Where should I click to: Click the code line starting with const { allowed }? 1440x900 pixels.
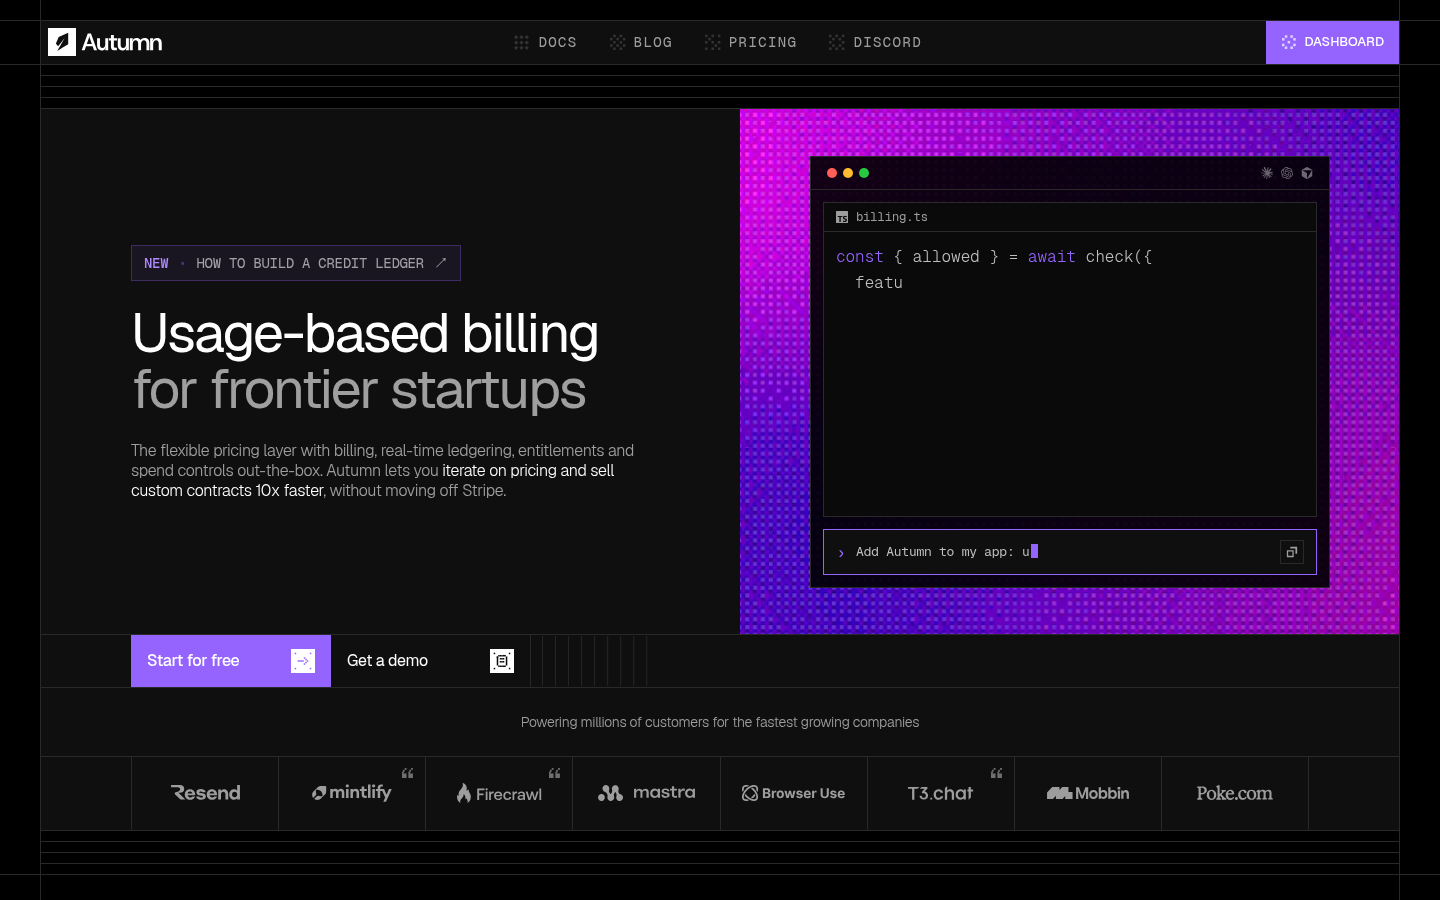[x=994, y=257]
